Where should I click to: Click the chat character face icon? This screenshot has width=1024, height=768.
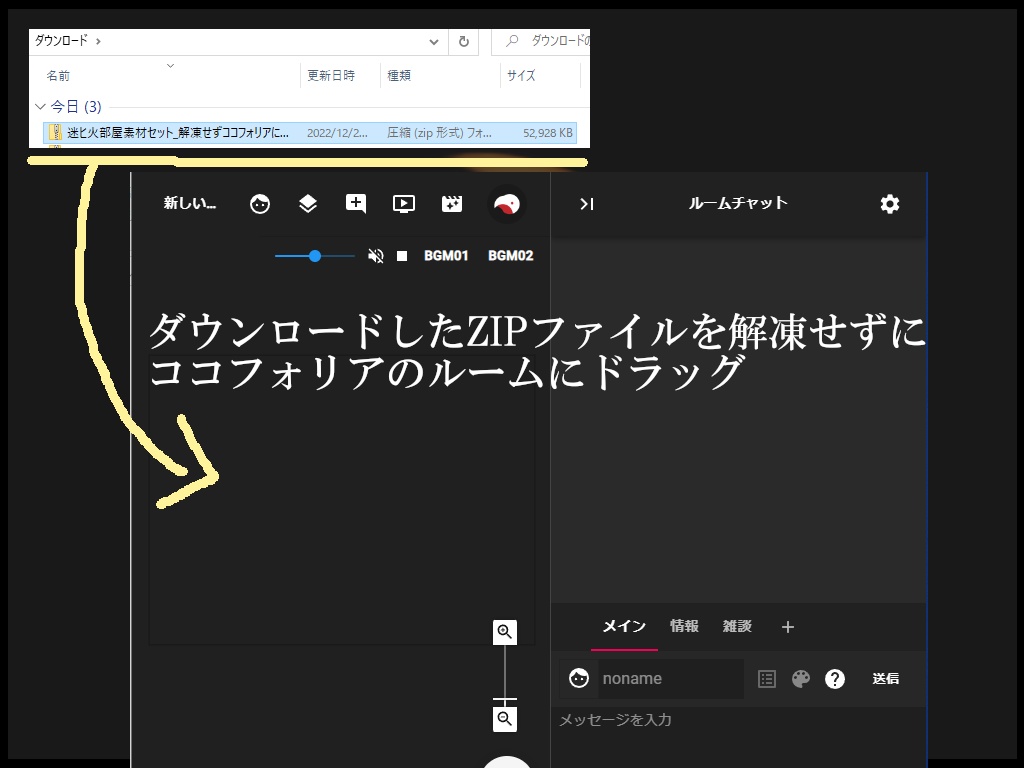tap(579, 679)
